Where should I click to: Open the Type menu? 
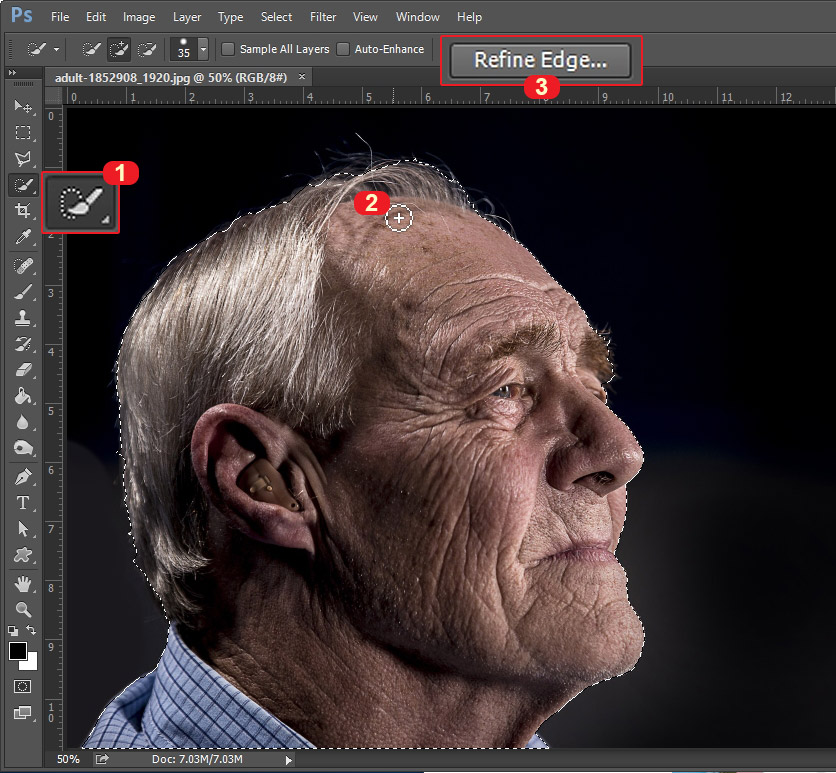point(230,17)
